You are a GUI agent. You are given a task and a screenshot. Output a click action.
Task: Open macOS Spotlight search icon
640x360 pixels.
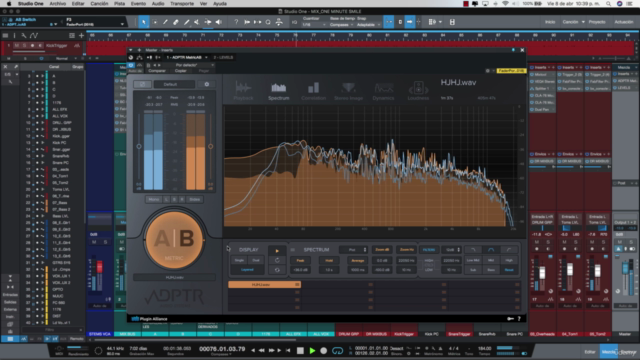coord(609,4)
